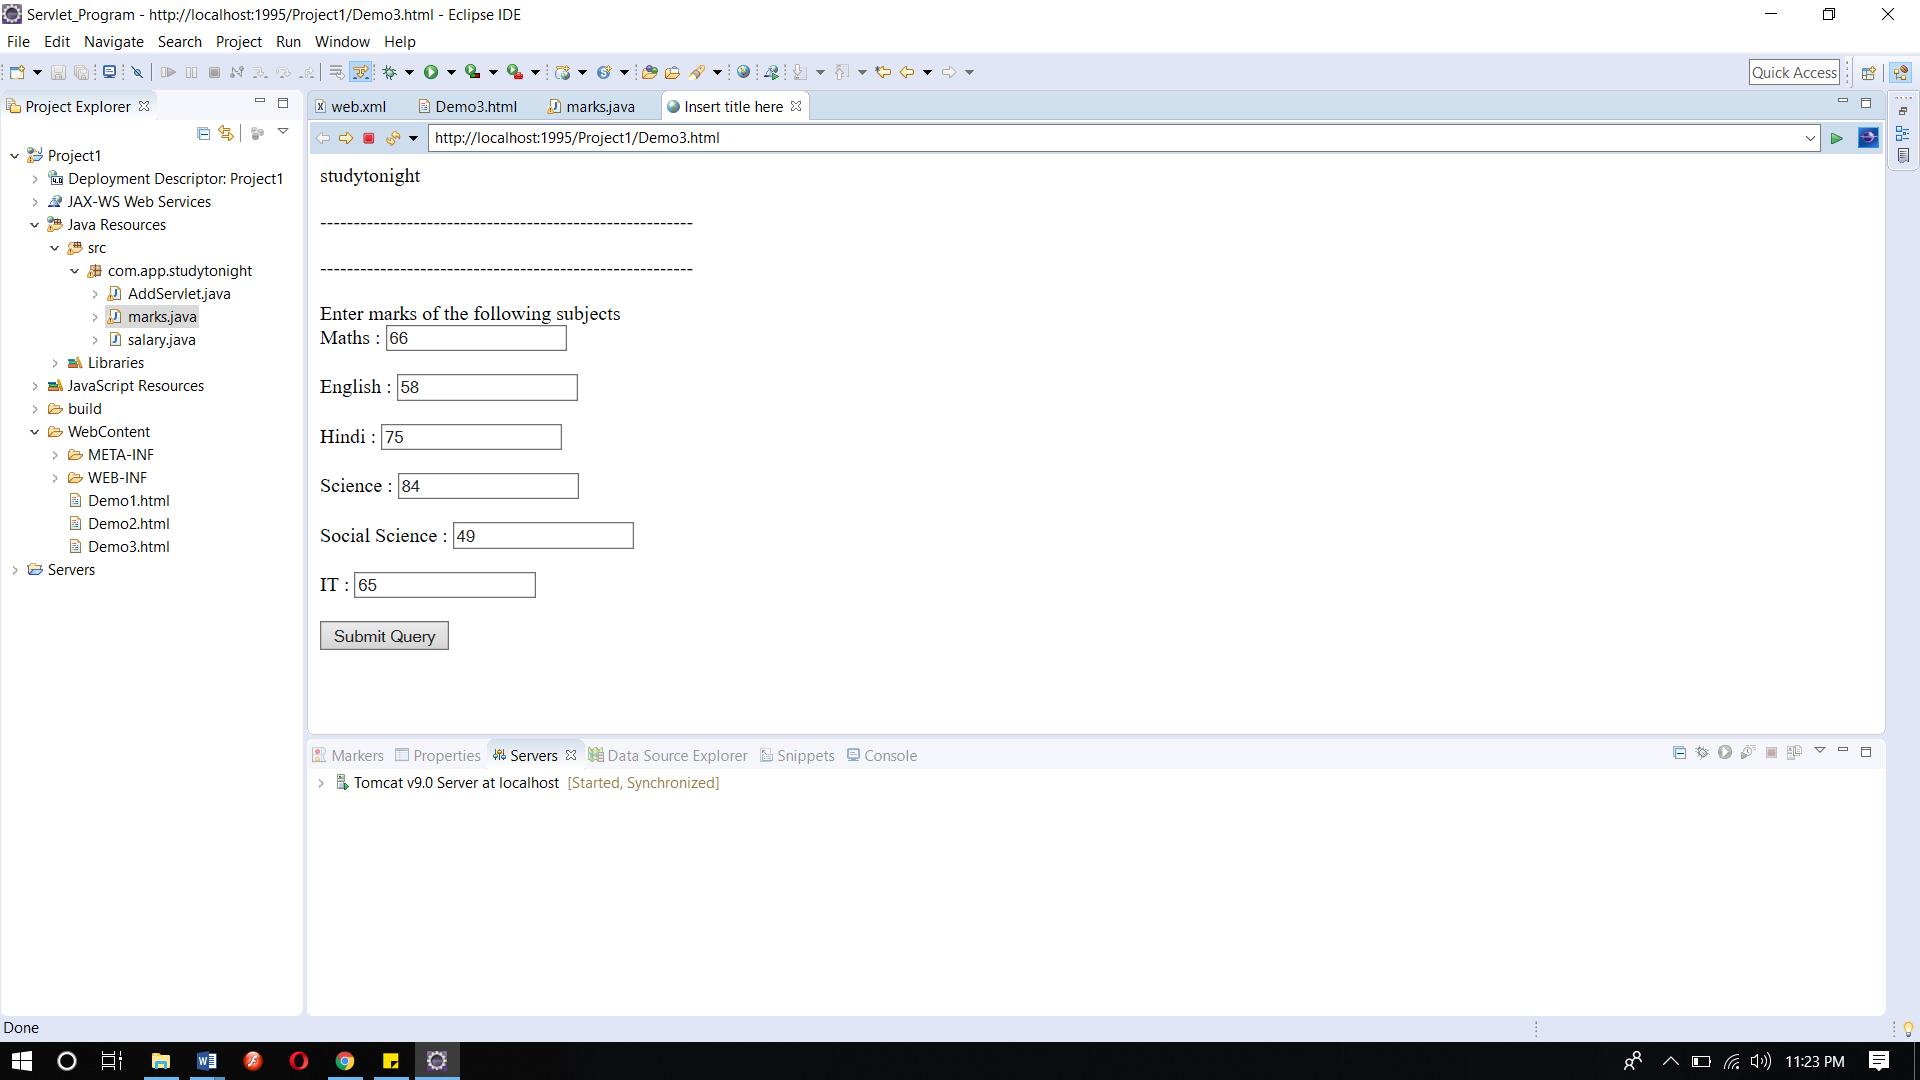Select AddServlet.java in the tree
Viewport: 1920px width, 1080px height.
179,294
